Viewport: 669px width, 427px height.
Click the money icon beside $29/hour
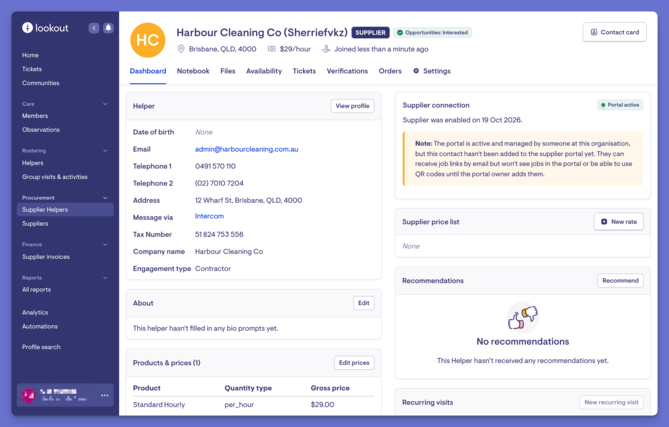[x=271, y=49]
